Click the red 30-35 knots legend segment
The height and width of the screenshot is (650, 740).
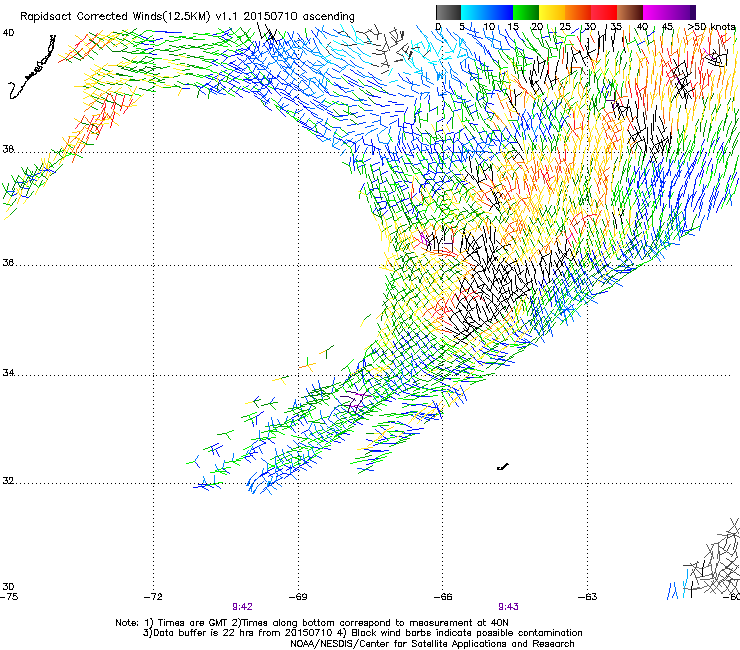click(x=604, y=12)
